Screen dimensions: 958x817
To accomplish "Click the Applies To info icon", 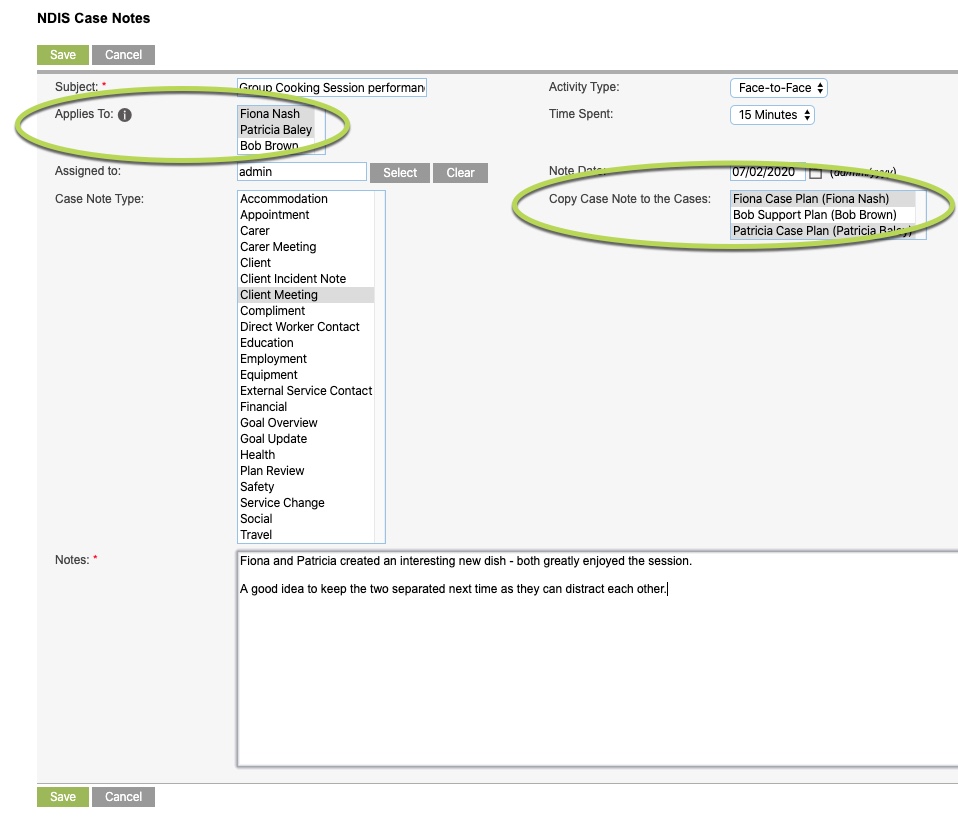I will pyautogui.click(x=125, y=115).
